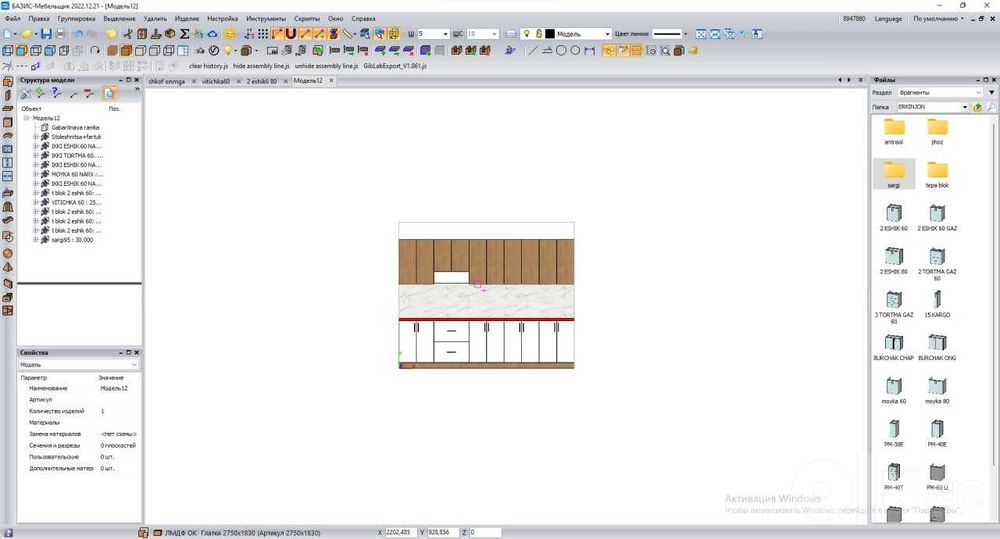
Task: Select the BURCHAK CHAP fragment thumbnail
Action: pos(893,347)
